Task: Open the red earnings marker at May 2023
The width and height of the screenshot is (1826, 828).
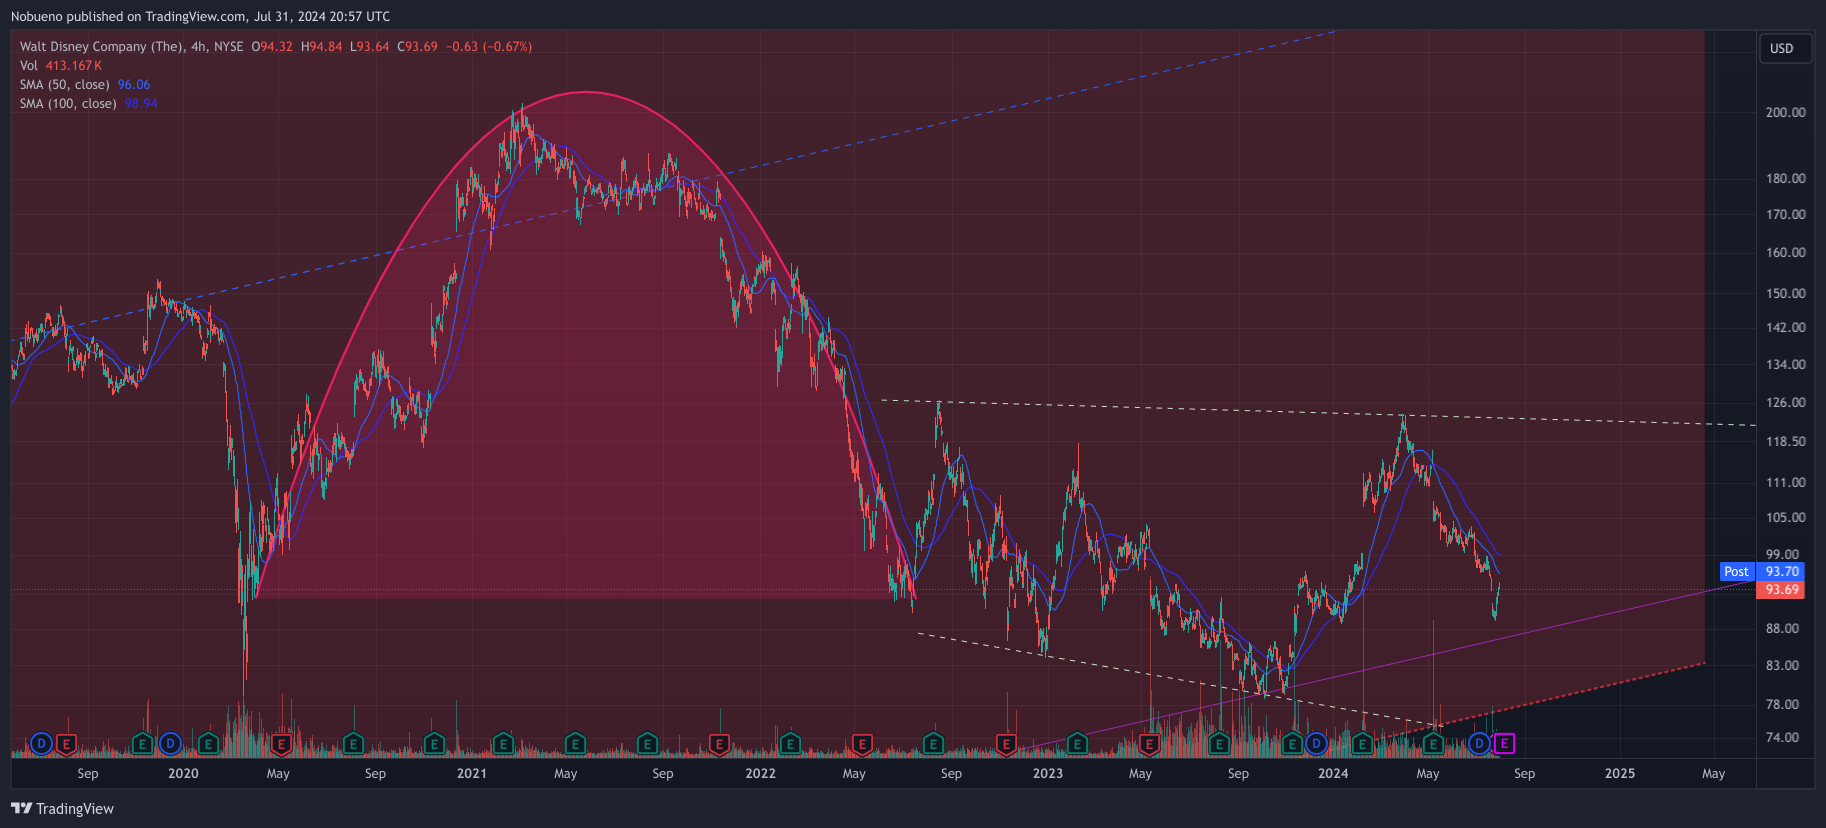Action: pos(1149,743)
